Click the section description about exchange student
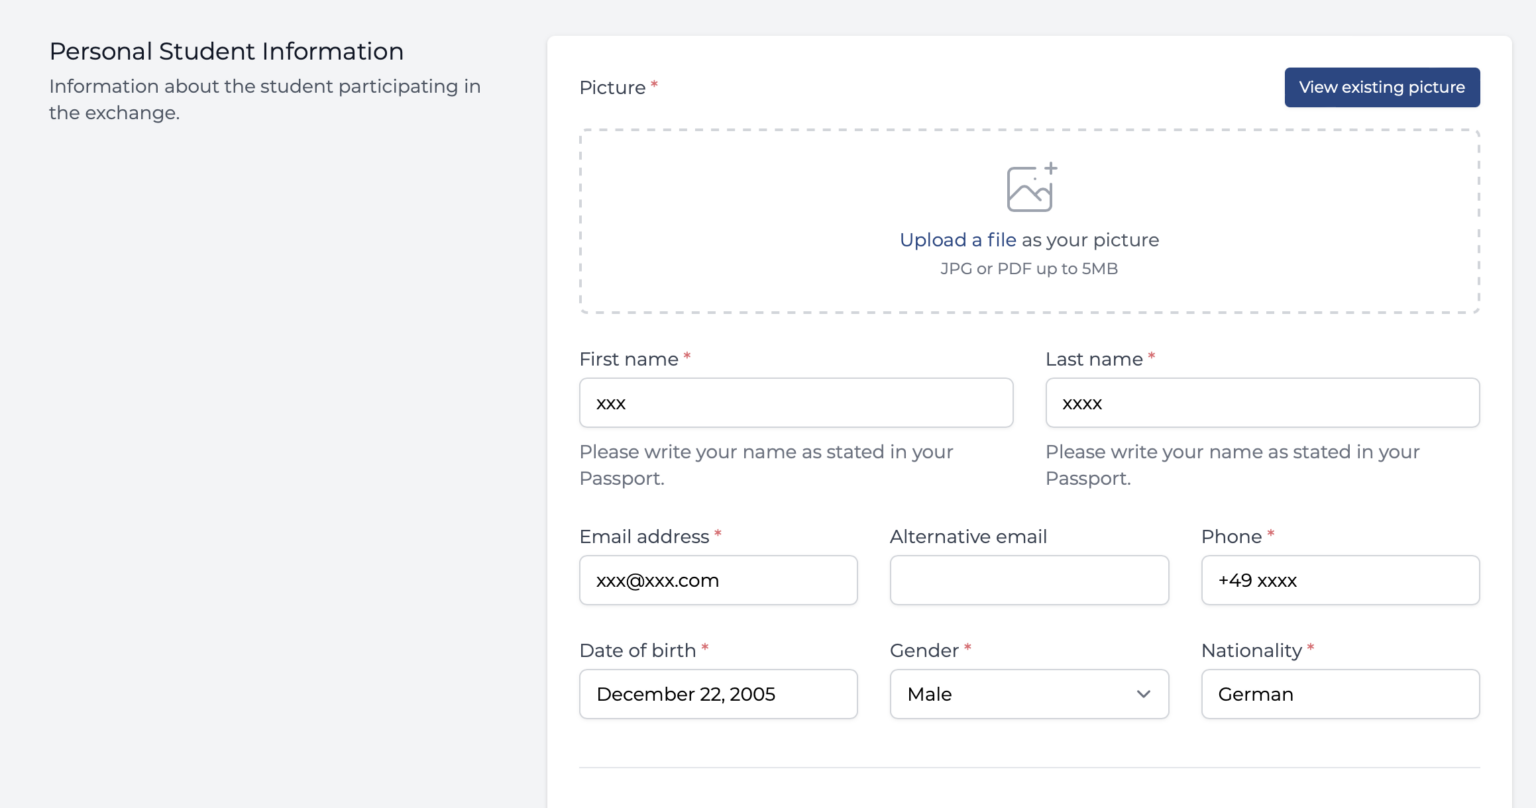 click(265, 99)
